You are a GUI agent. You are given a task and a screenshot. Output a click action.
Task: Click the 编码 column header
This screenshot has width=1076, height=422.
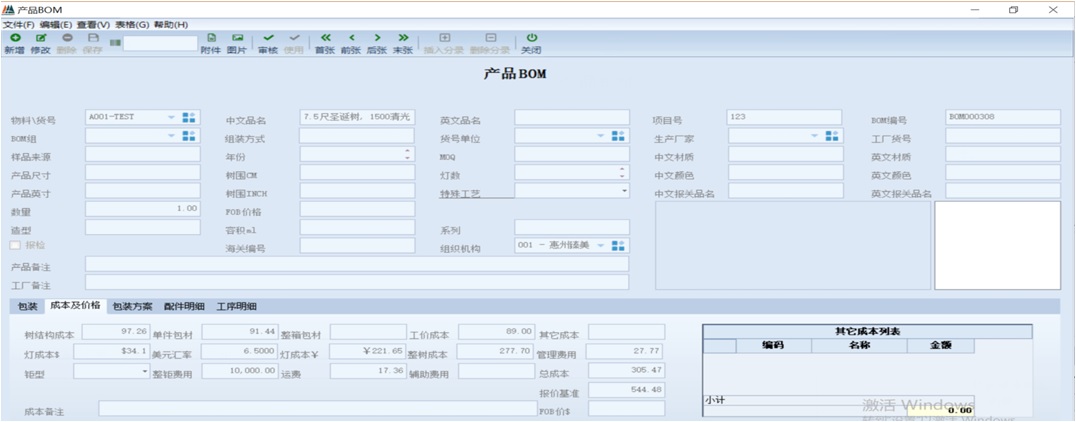[x=773, y=346]
